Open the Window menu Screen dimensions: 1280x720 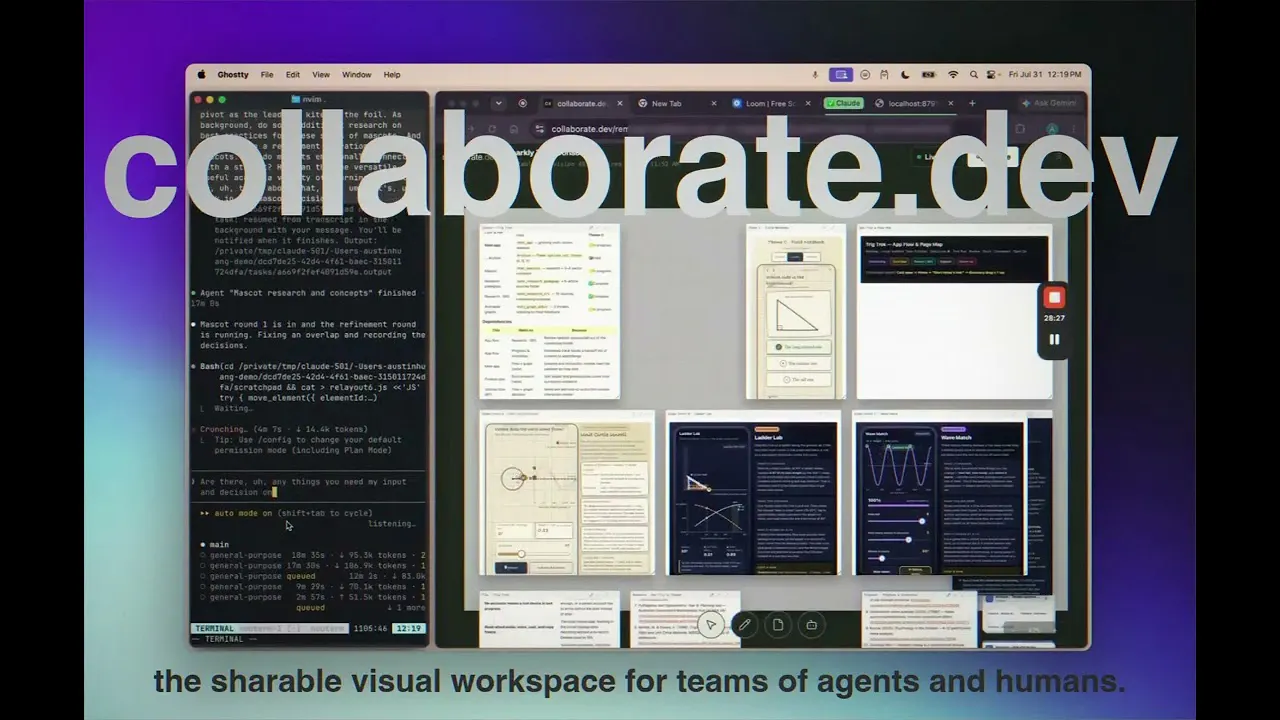[x=357, y=75]
